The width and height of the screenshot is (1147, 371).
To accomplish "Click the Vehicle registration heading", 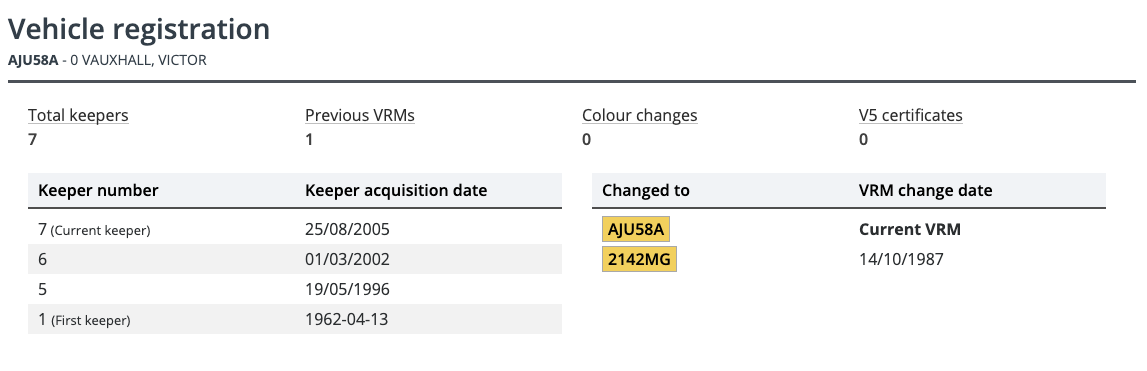I will (139, 29).
